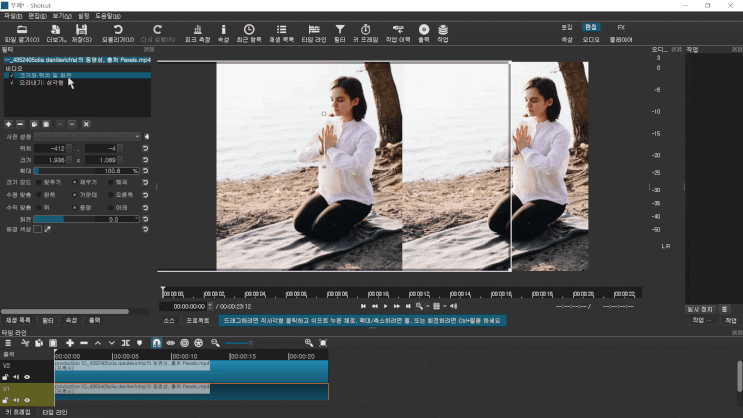Open the History (작업 이력) toolbar icon
The width and height of the screenshot is (743, 418).
click(398, 29)
